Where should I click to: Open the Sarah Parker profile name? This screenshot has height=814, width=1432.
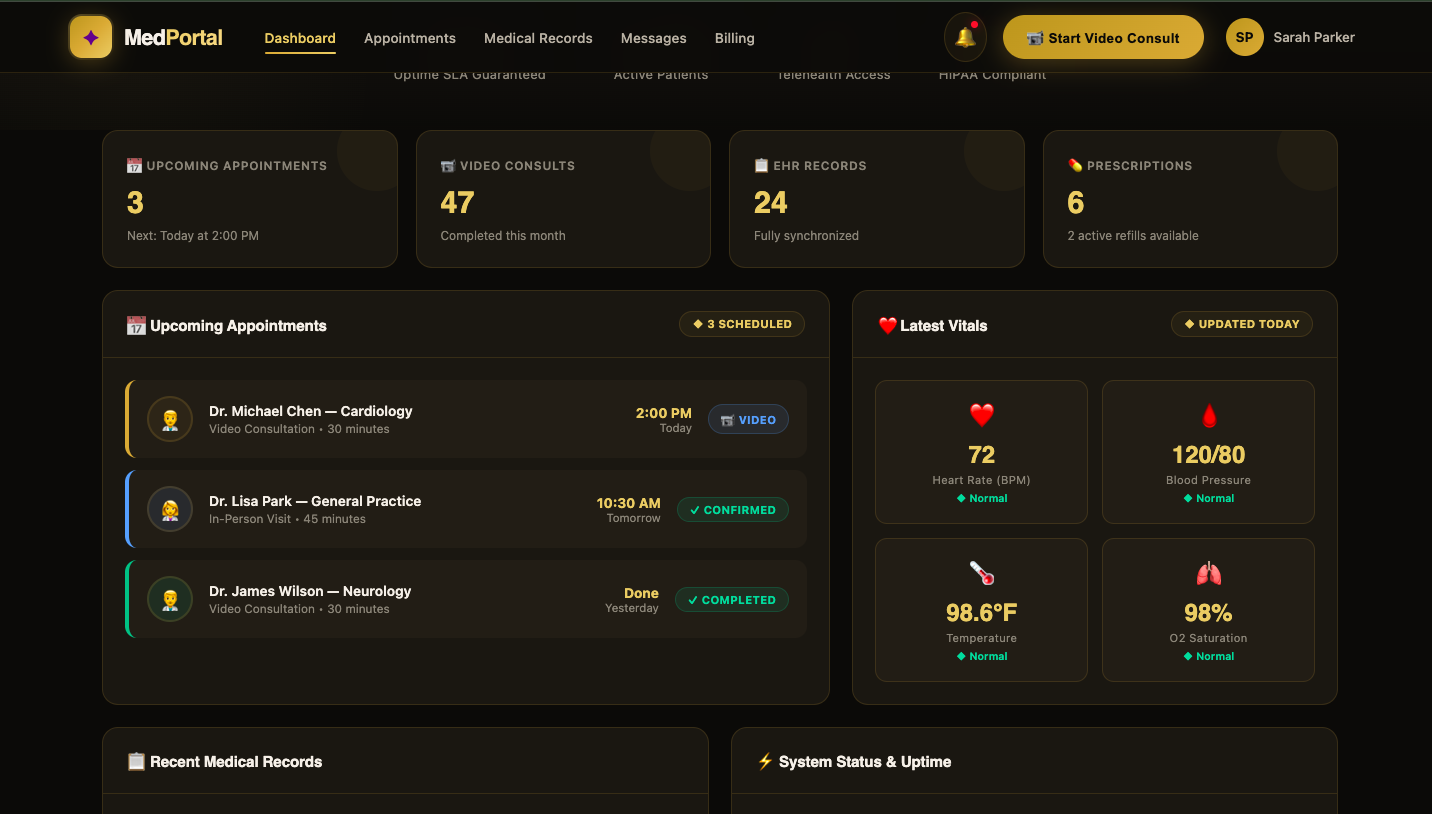click(x=1314, y=37)
